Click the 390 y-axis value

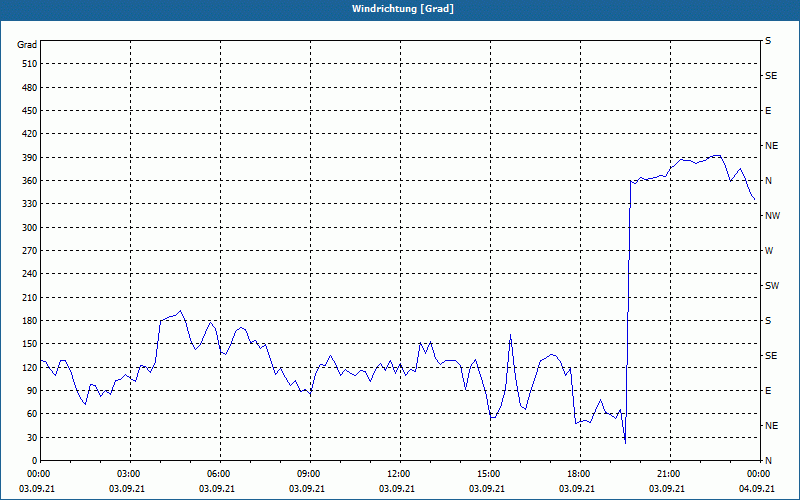(30, 158)
